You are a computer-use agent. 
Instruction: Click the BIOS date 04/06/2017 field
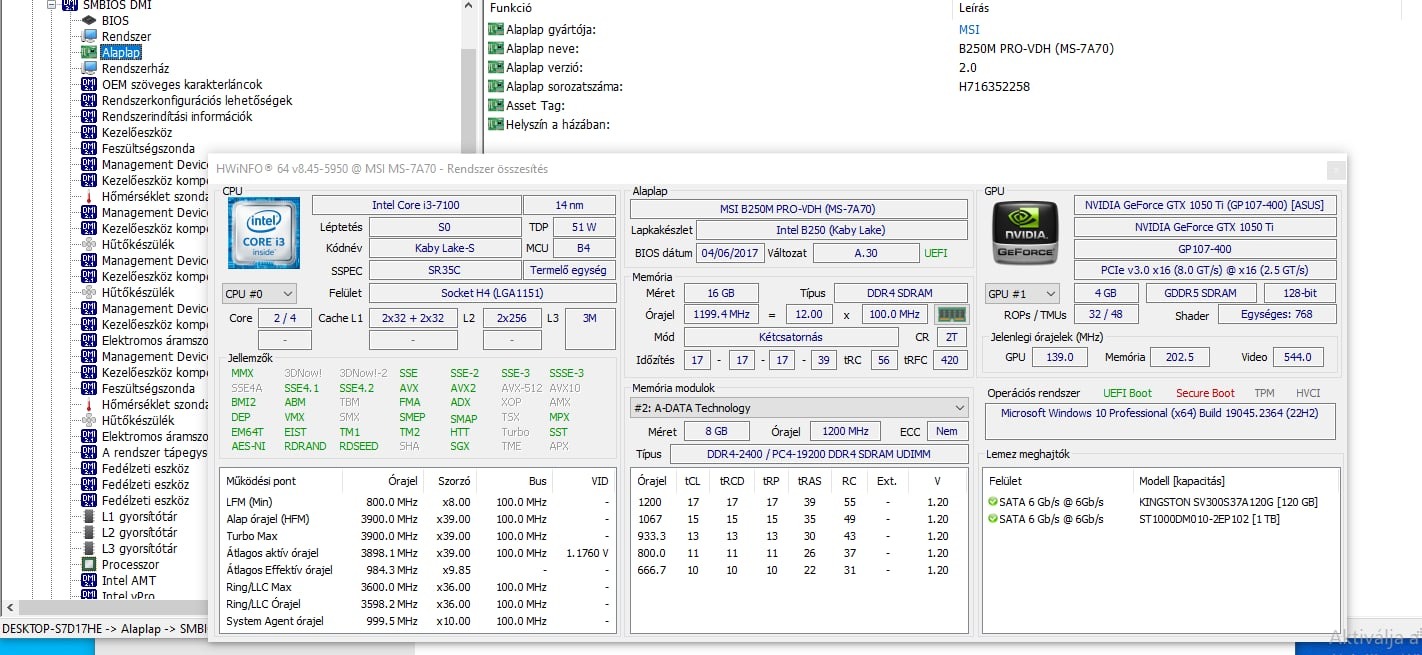(729, 253)
